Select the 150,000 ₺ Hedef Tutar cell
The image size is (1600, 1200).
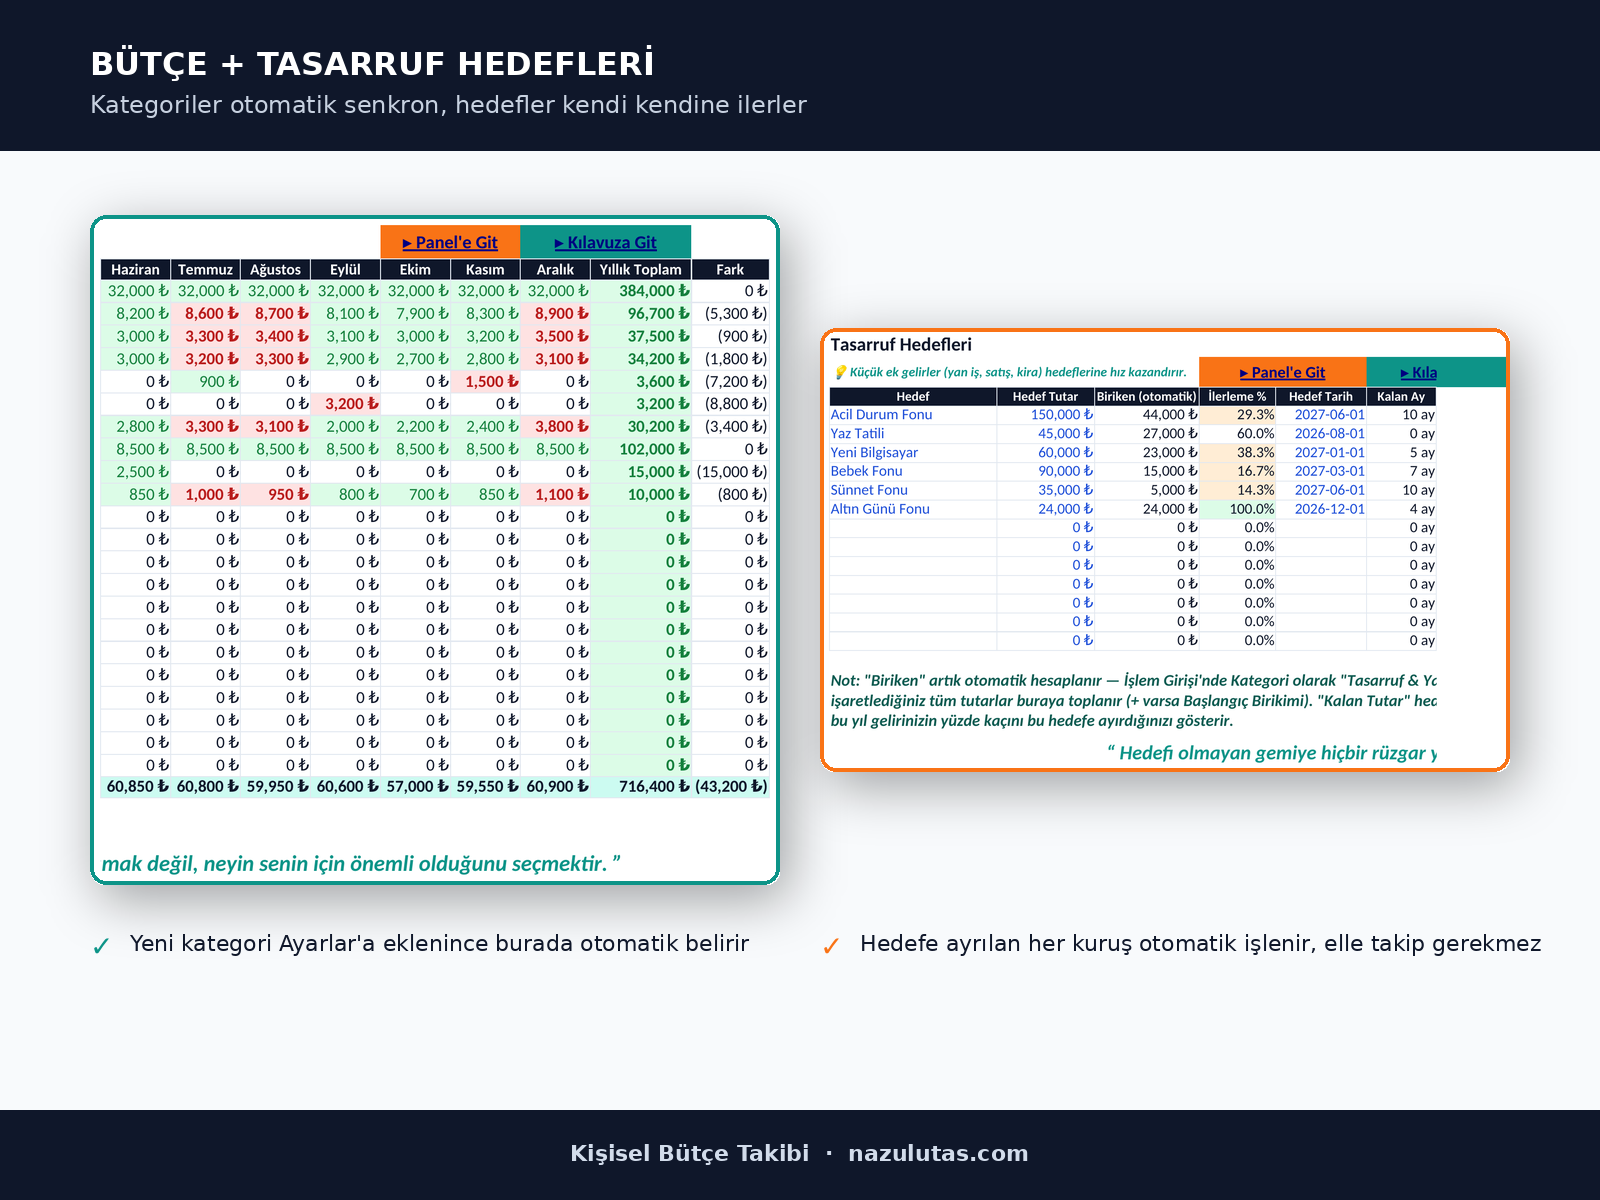click(x=1046, y=415)
